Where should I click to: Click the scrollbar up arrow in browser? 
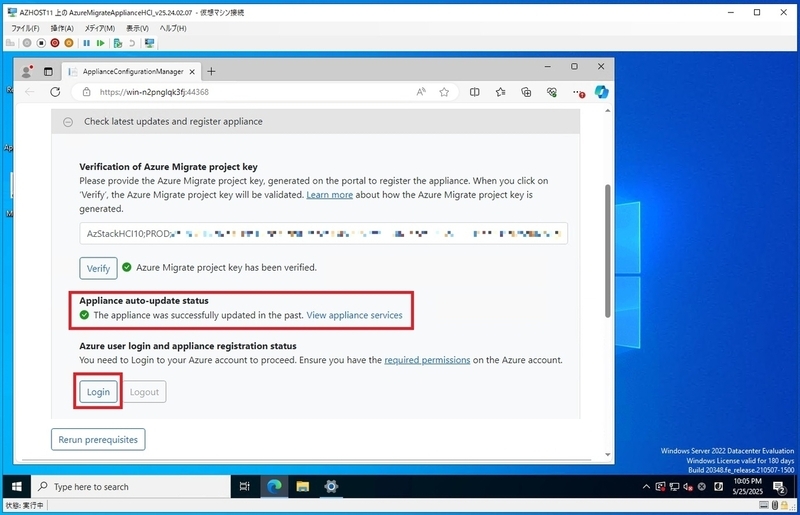point(607,111)
